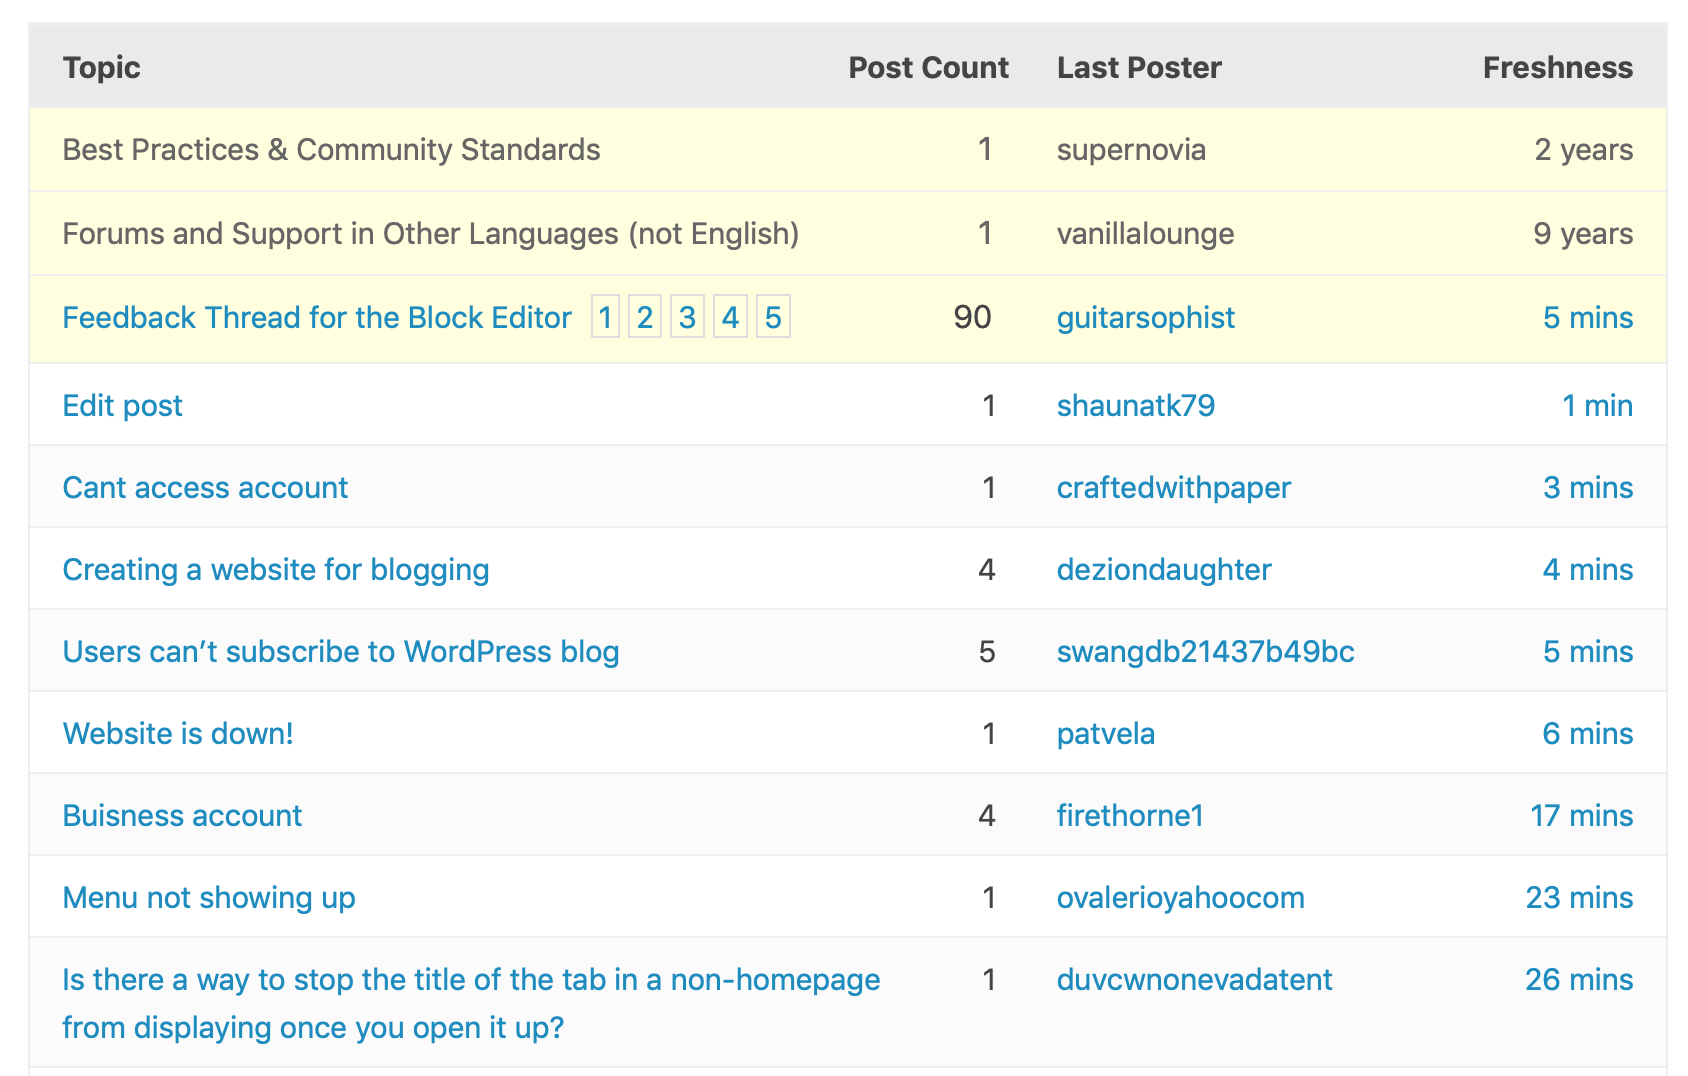Open the Buisness account topic
Viewport: 1688px width, 1076px height.
(x=181, y=815)
